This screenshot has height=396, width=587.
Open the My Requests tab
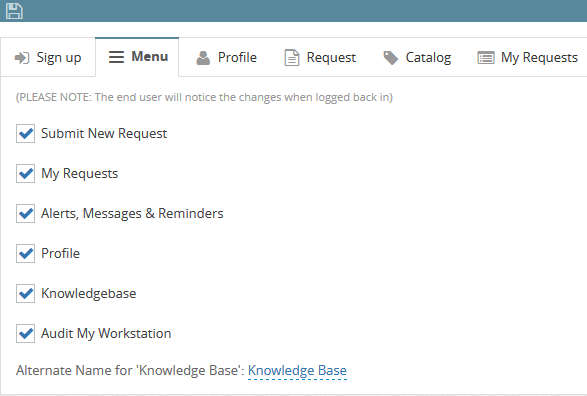[528, 58]
